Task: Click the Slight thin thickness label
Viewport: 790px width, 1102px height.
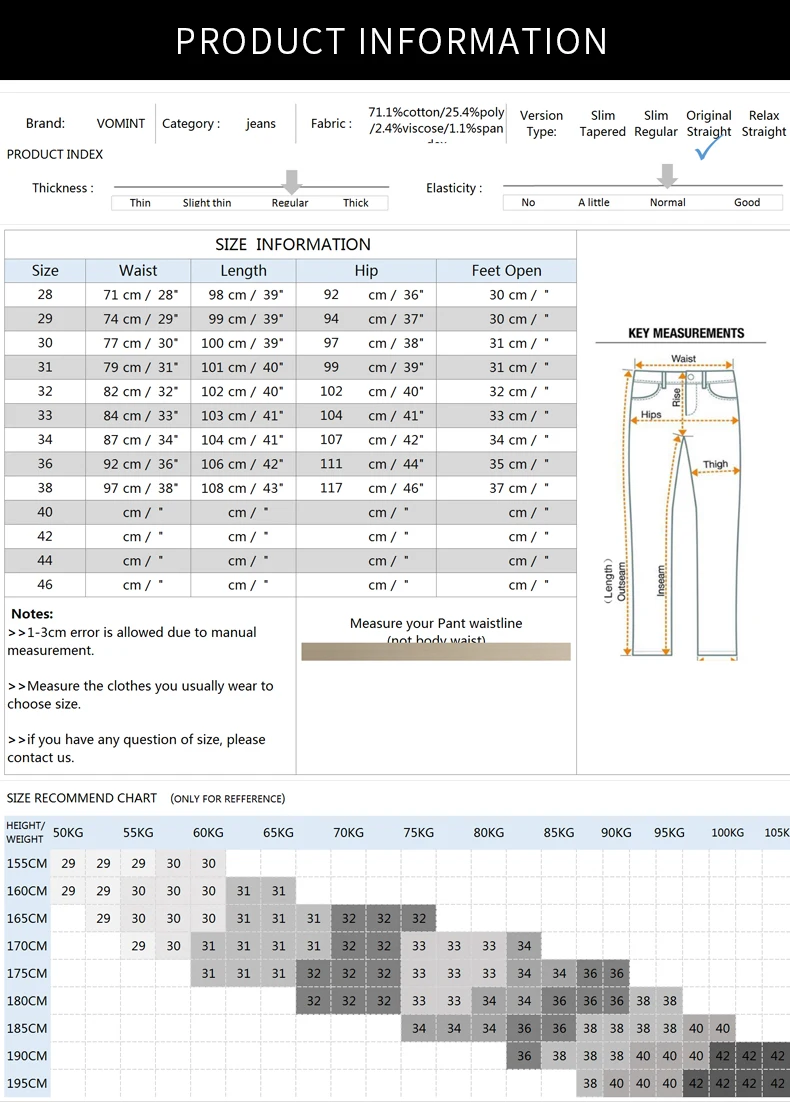Action: pyautogui.click(x=207, y=202)
